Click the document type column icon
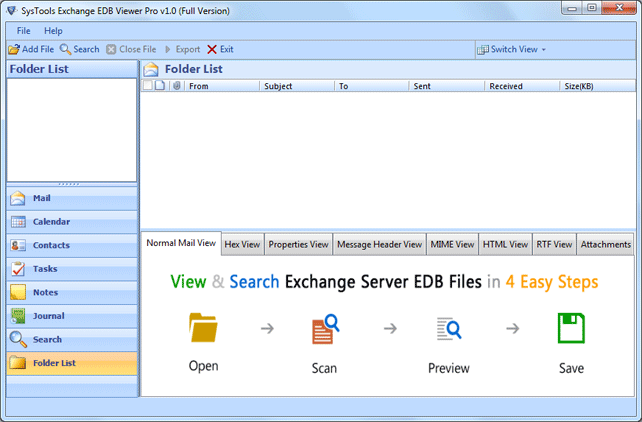This screenshot has height=422, width=642. point(160,86)
